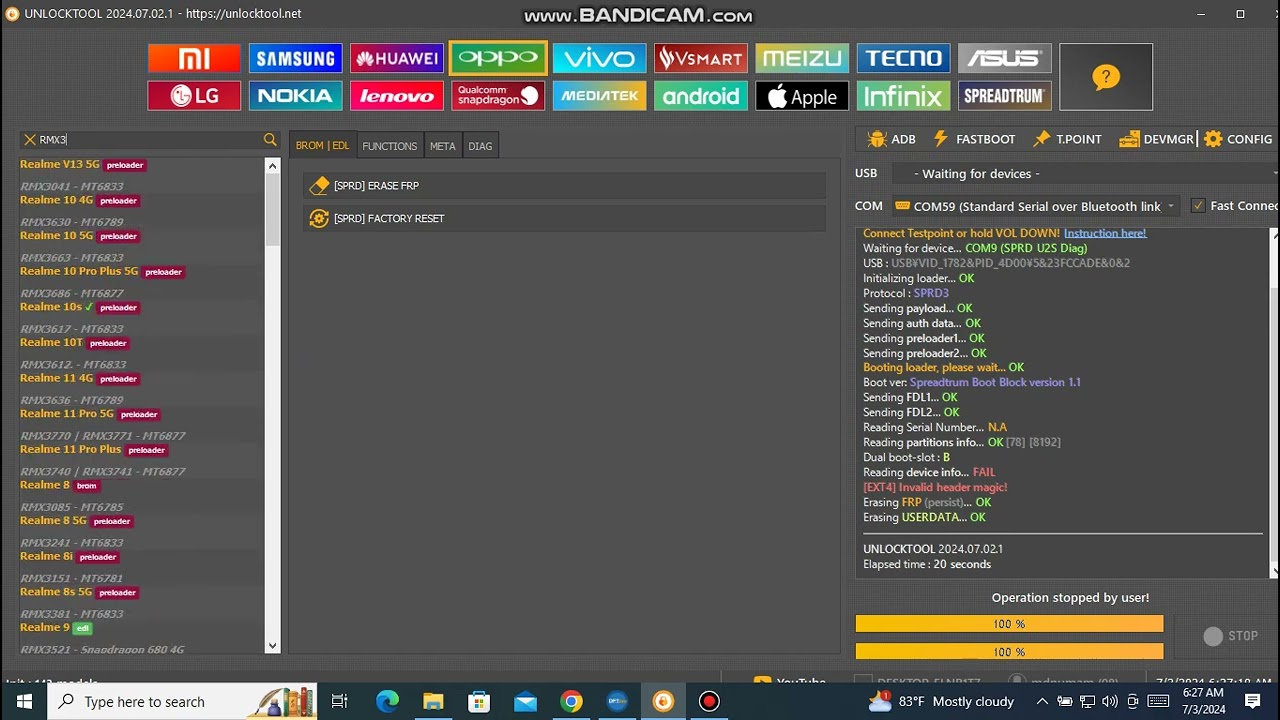Image resolution: width=1280 pixels, height=720 pixels.
Task: Open the yellow question mark help tile
Action: coord(1106,77)
